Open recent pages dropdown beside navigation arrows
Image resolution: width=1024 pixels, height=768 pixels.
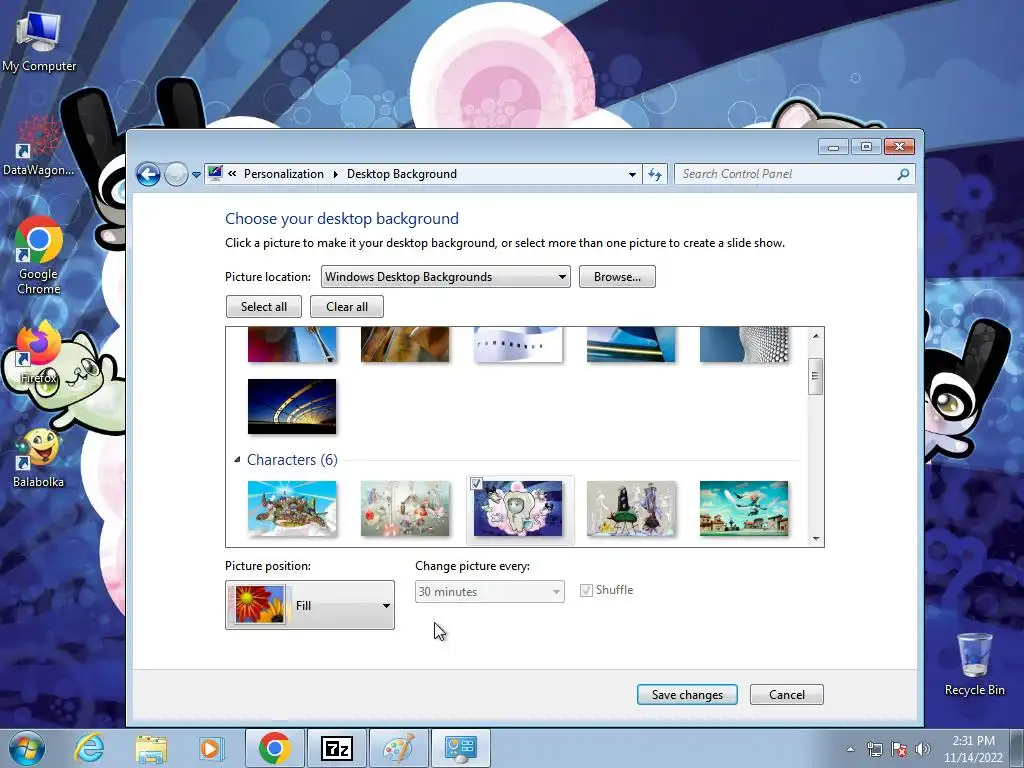pyautogui.click(x=196, y=175)
